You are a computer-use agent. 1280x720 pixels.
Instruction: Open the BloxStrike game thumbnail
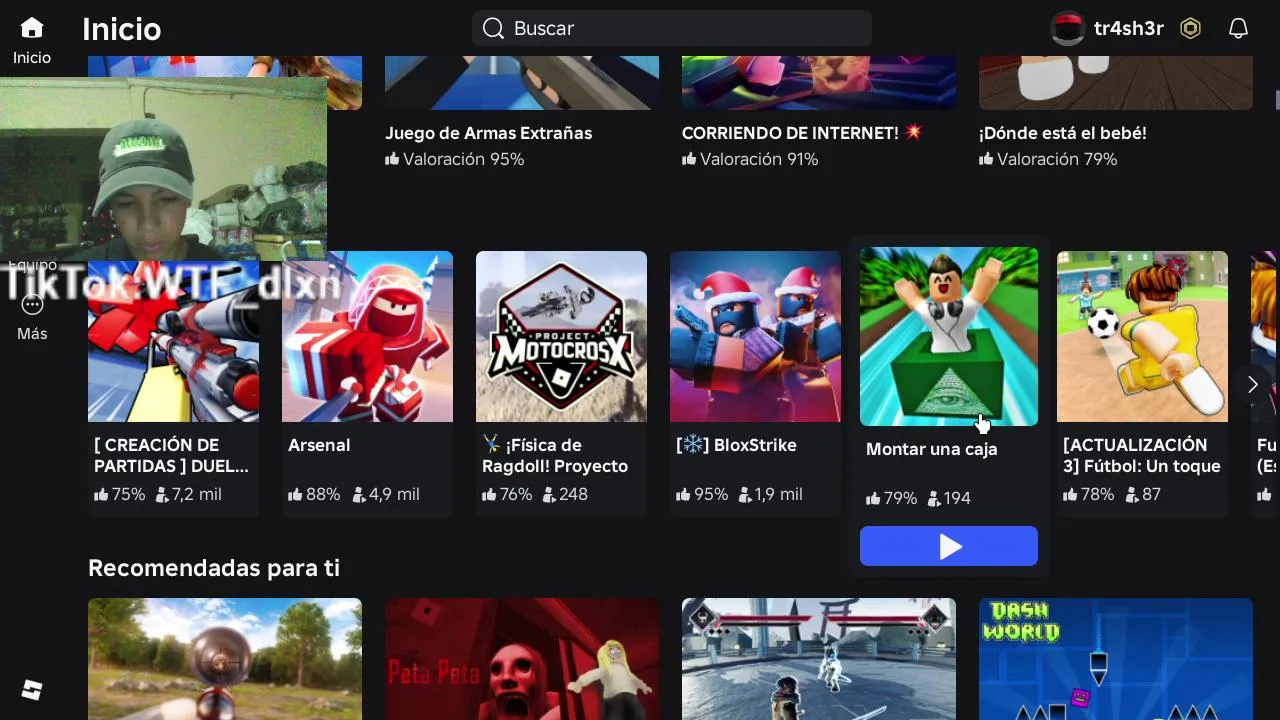coord(755,336)
